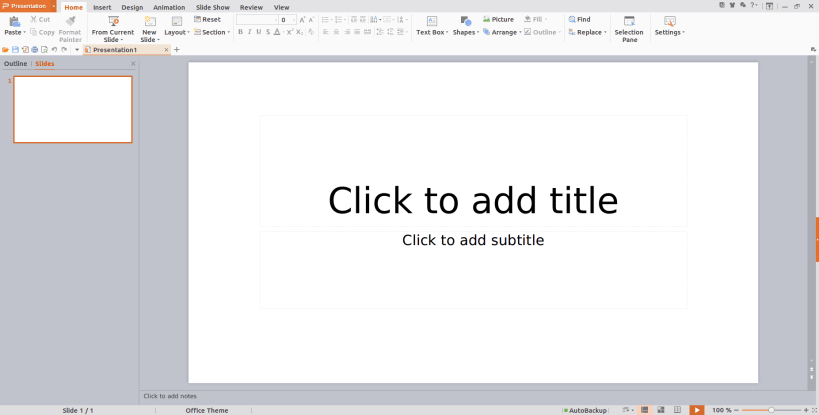Switch to the Review tab
Image resolution: width=819 pixels, height=415 pixels.
251,7
